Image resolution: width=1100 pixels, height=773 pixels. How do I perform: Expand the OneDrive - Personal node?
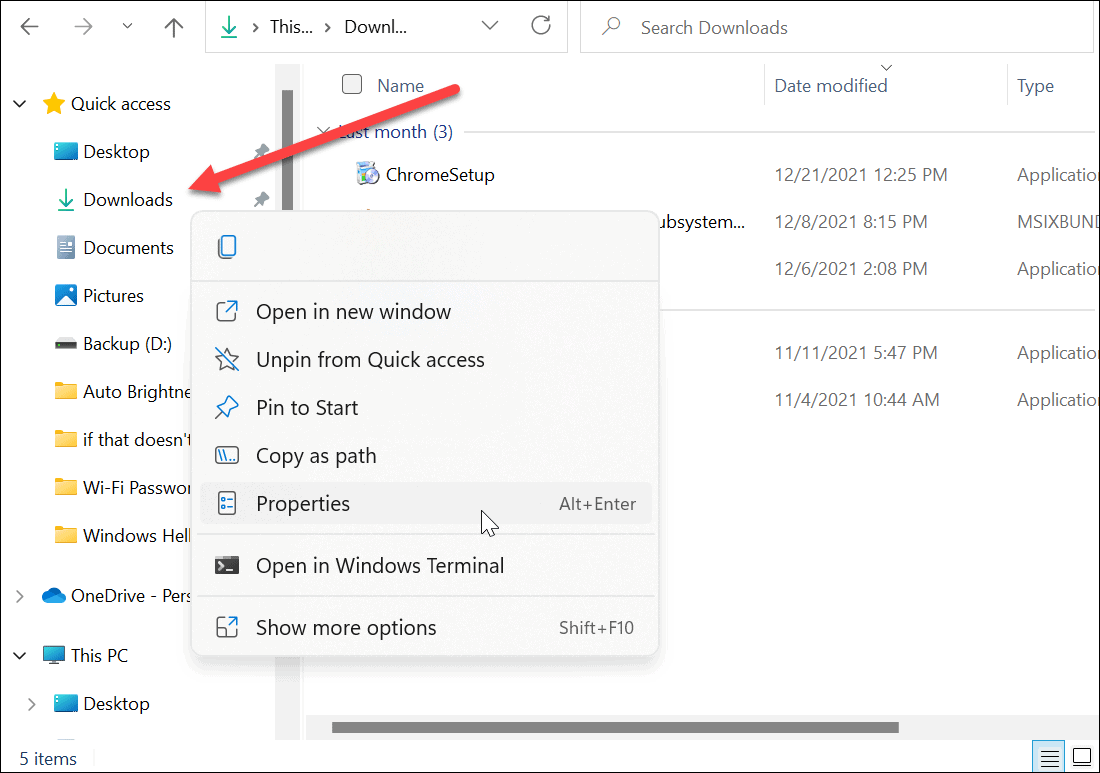pyautogui.click(x=20, y=596)
